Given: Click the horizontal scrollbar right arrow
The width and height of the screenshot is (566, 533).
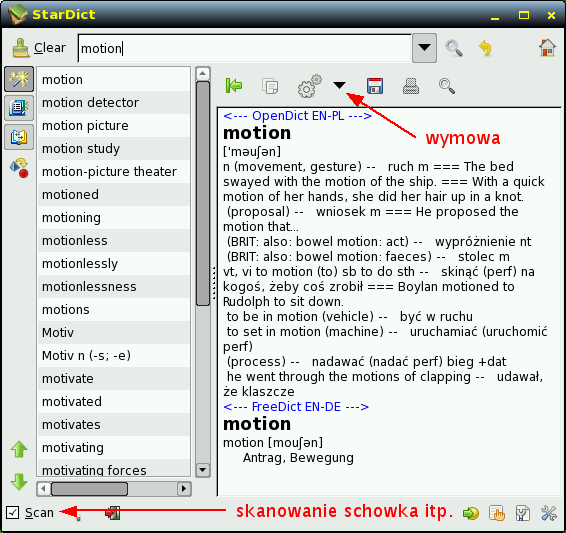Looking at the screenshot, I should (184, 489).
